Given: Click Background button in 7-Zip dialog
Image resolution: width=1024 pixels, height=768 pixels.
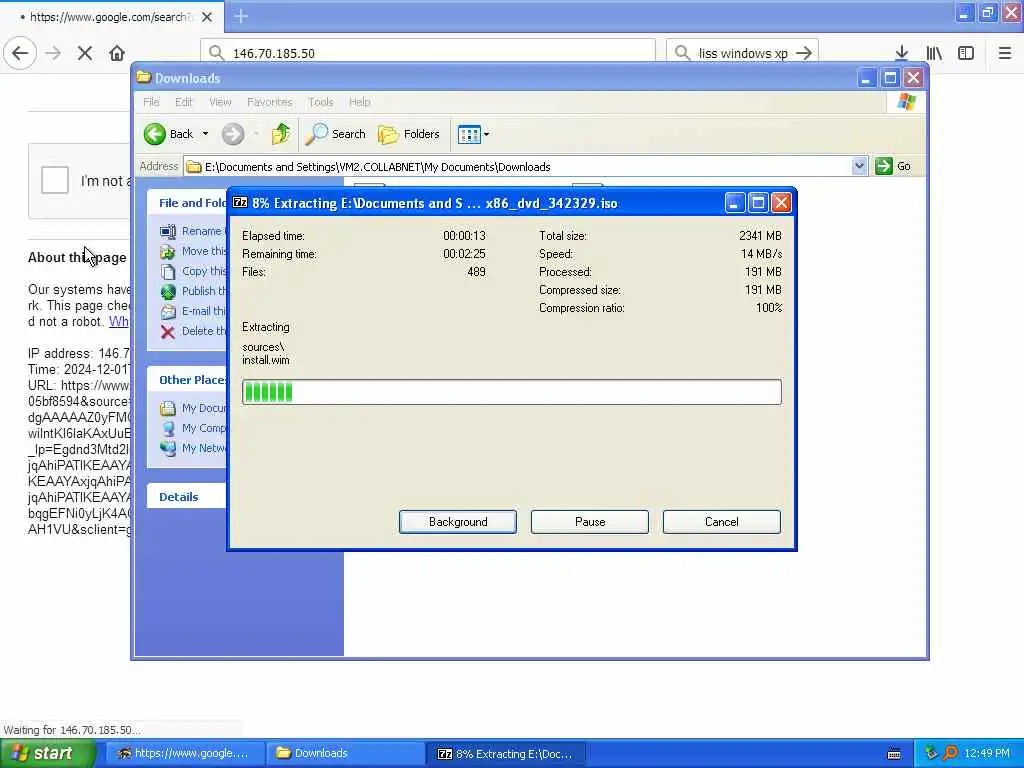Looking at the screenshot, I should 458,522.
